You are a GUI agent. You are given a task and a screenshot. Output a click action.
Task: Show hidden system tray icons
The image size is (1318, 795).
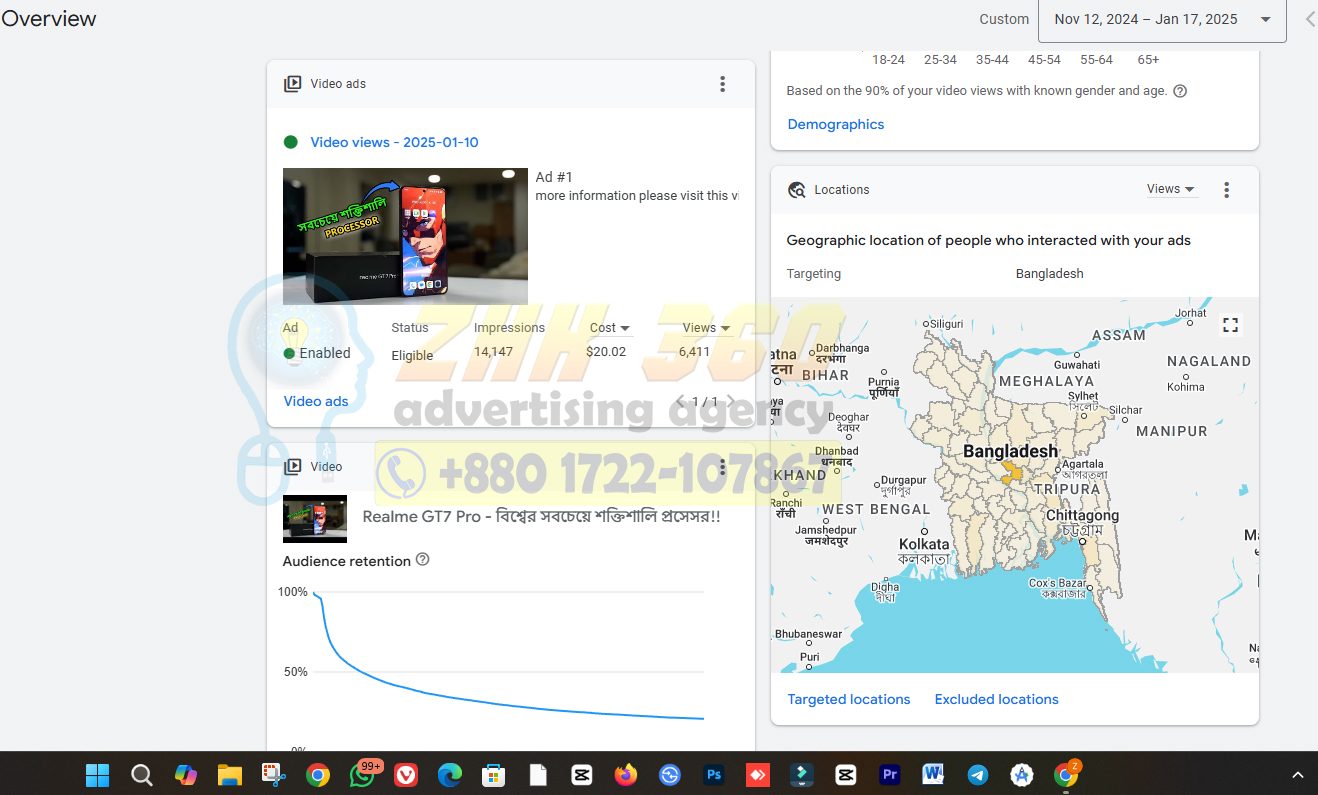click(x=1298, y=775)
